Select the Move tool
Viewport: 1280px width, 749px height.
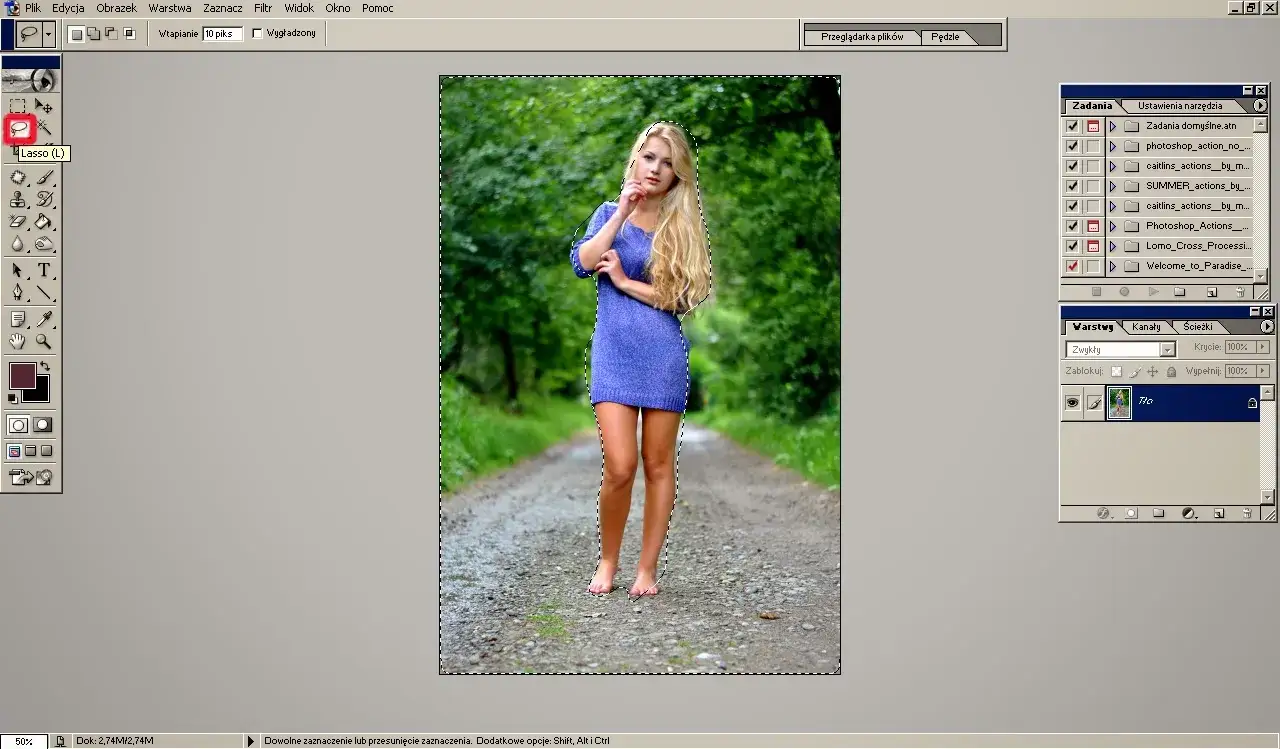44,106
